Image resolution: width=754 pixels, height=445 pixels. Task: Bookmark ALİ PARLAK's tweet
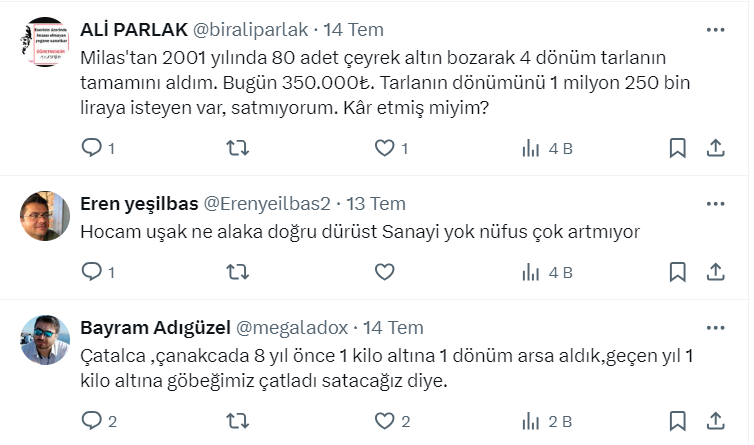coord(677,148)
